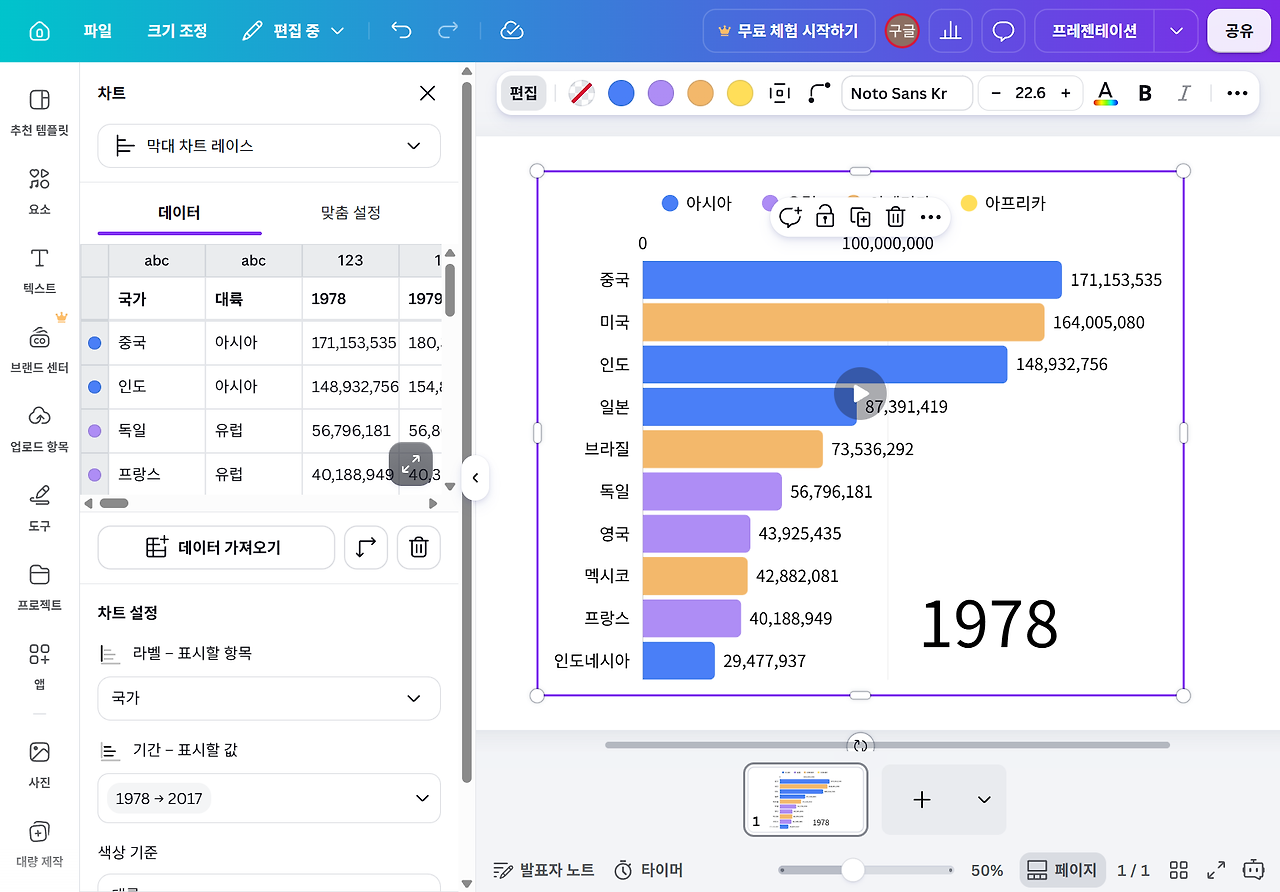Open the 파일 menu
Screen dimensions: 1280x892
pyautogui.click(x=98, y=31)
